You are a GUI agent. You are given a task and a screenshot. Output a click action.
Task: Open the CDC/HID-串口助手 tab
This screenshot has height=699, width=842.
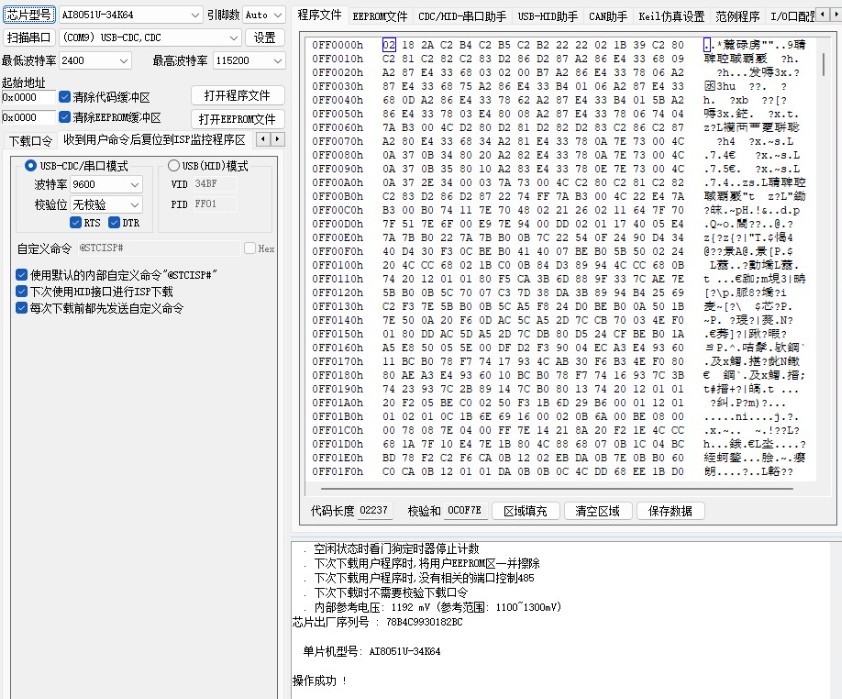(x=462, y=17)
